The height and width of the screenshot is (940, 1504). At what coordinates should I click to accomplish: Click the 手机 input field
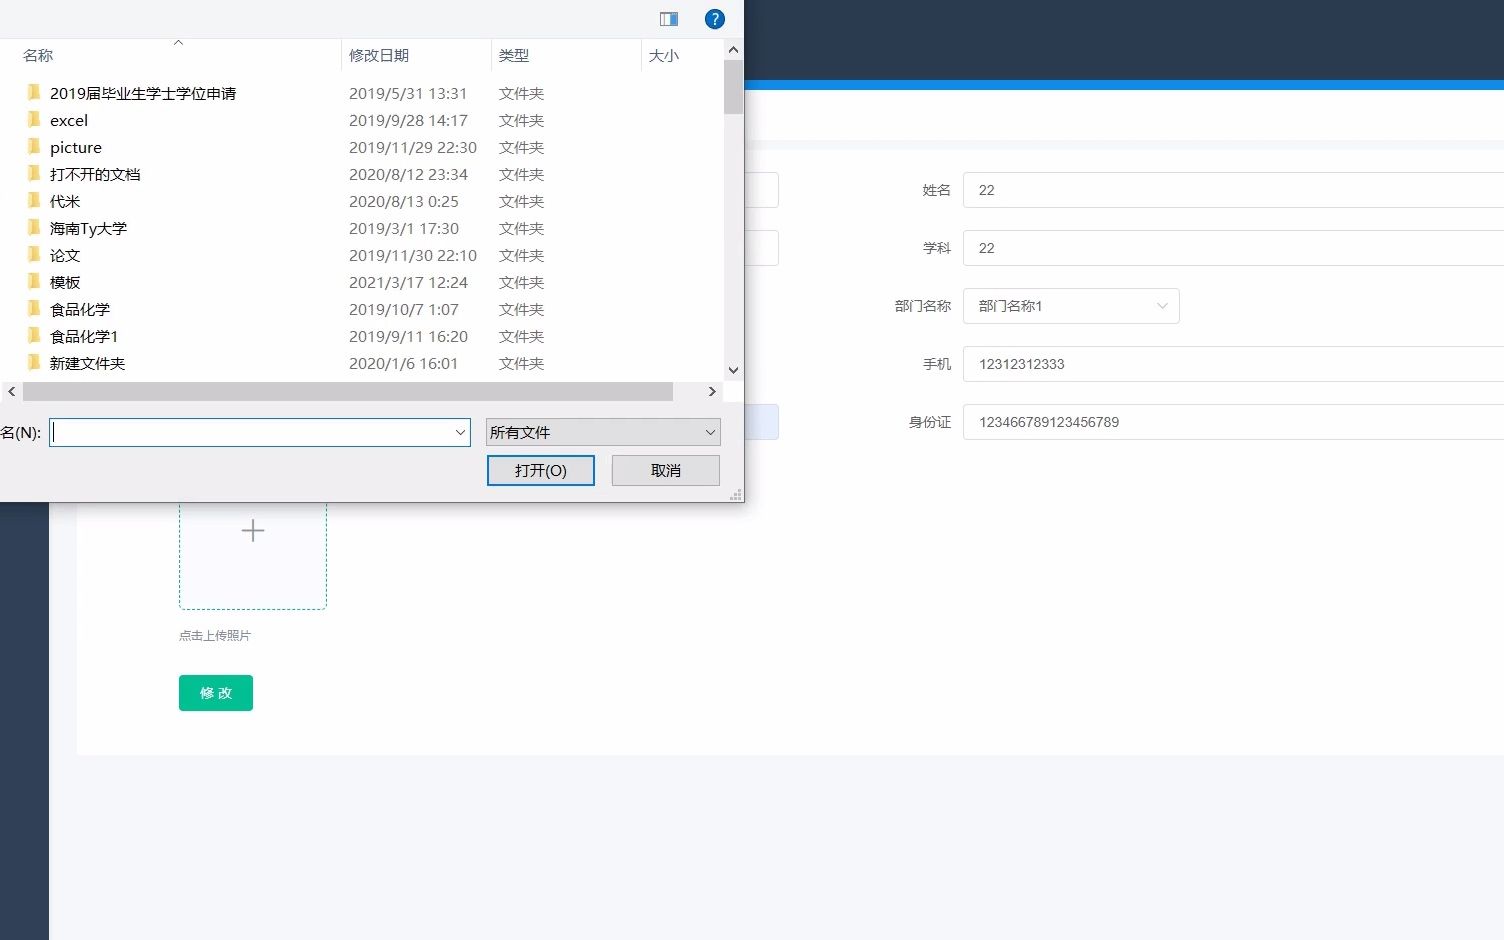(1233, 364)
